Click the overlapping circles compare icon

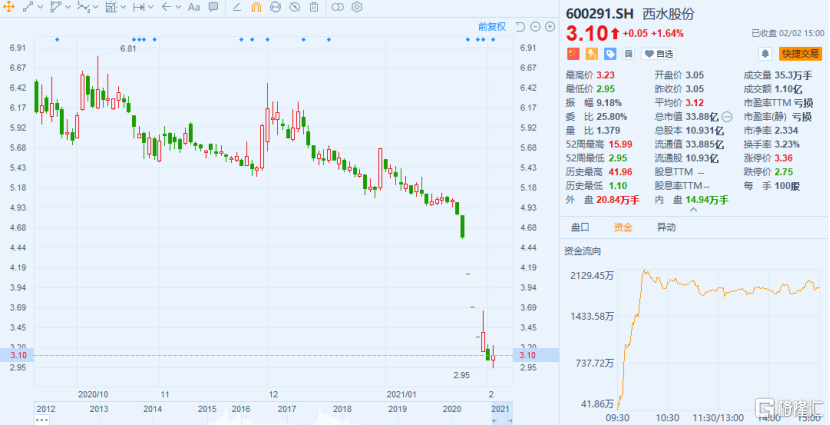pos(337,7)
